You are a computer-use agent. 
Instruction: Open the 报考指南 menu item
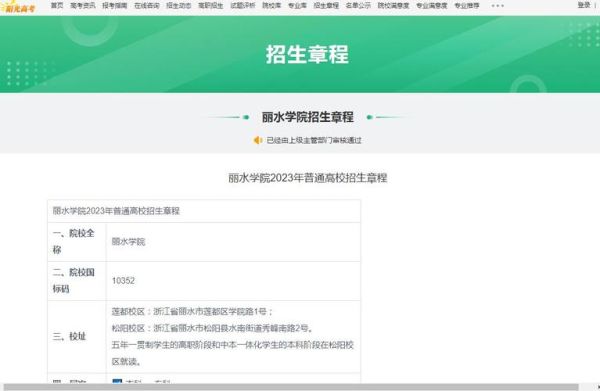pyautogui.click(x=115, y=5)
